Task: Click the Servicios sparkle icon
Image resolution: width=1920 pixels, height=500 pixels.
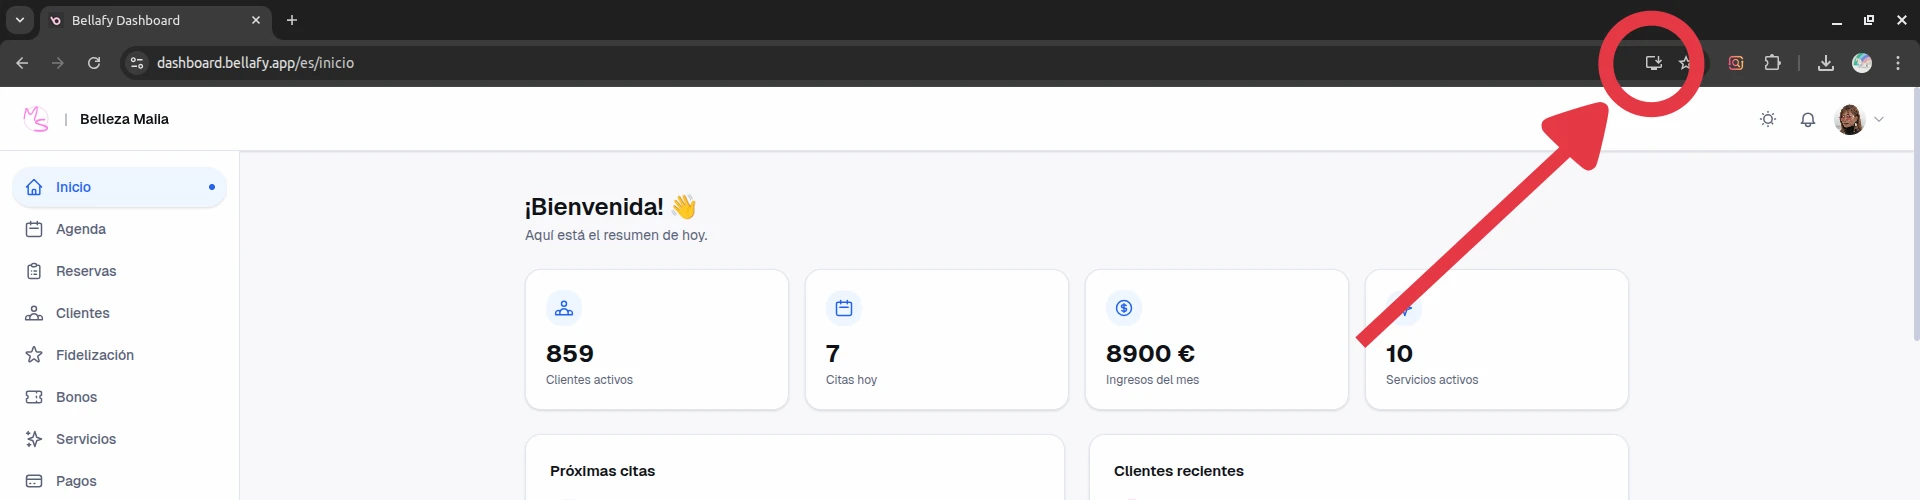Action: click(34, 439)
